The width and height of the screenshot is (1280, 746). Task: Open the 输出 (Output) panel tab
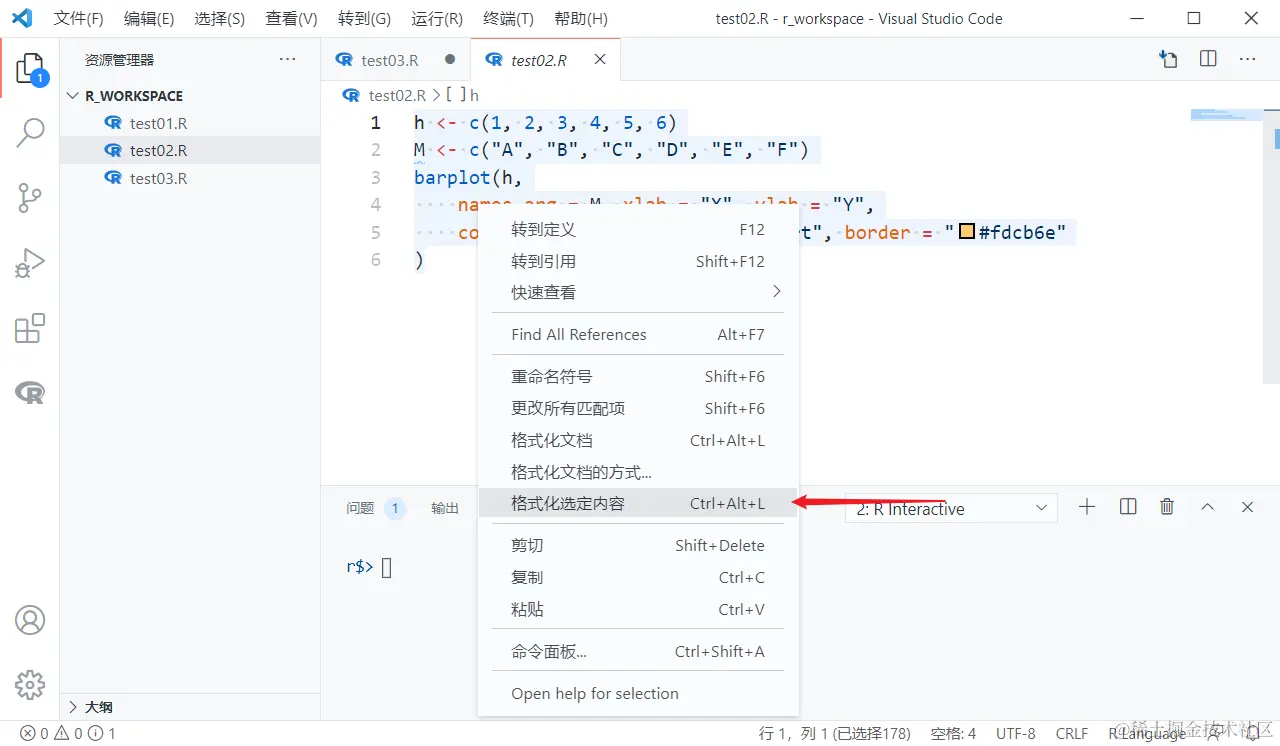(445, 508)
